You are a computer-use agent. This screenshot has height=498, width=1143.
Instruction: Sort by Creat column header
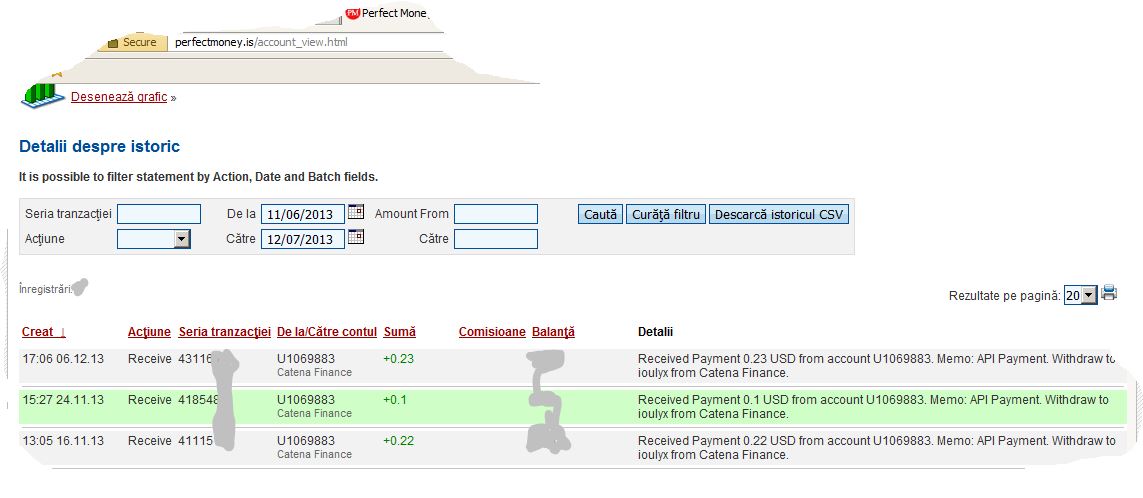[44, 332]
